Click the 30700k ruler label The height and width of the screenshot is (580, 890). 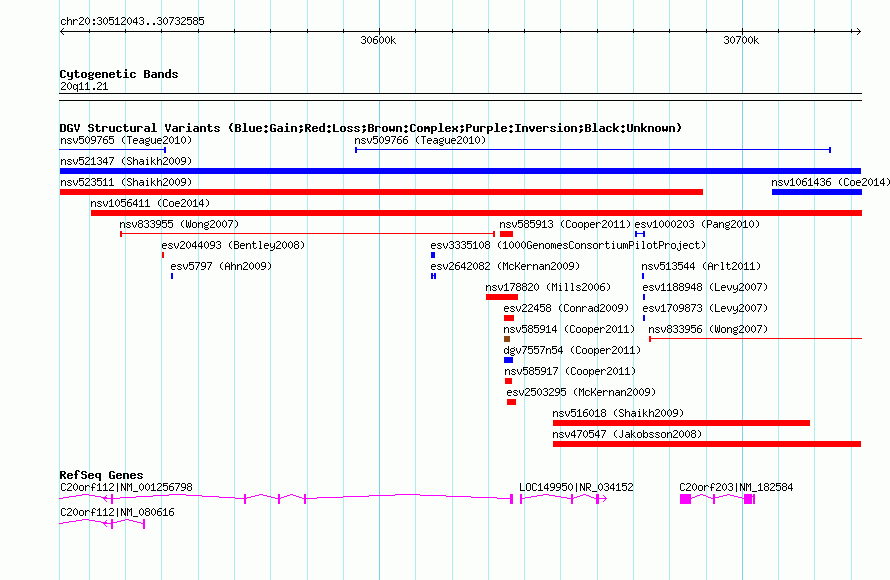pyautogui.click(x=741, y=40)
